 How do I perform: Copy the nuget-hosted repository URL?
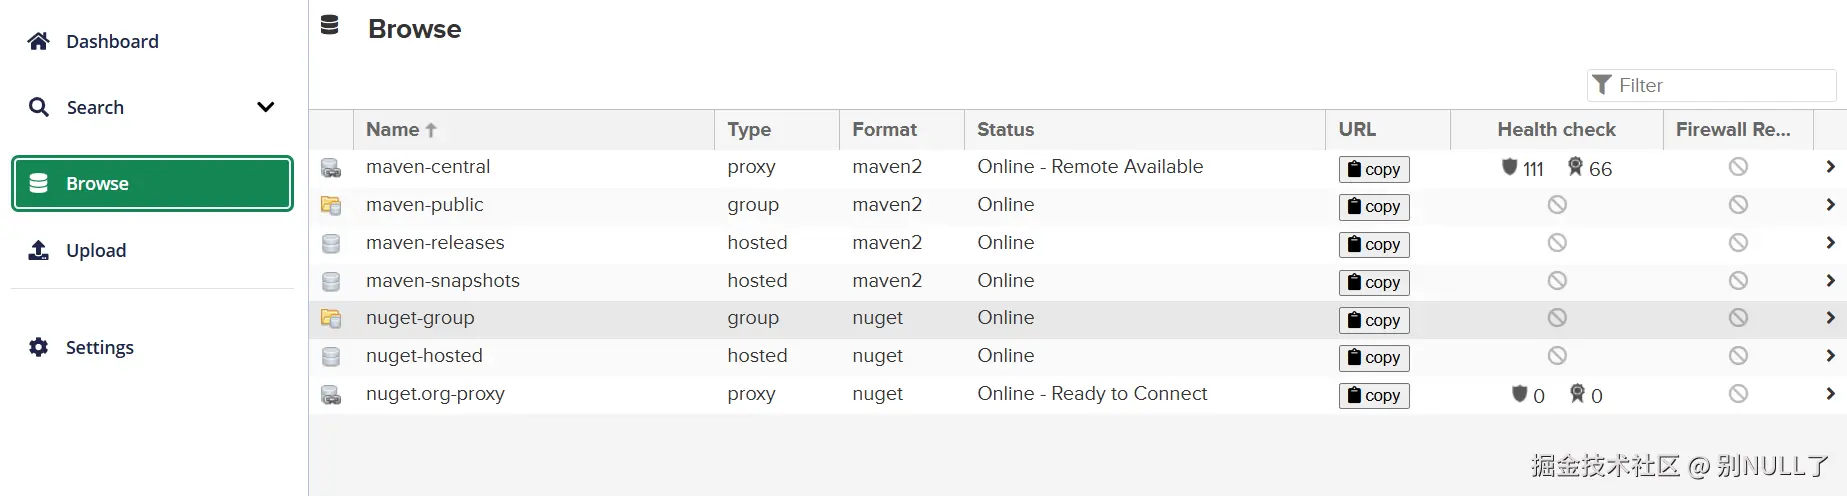(1374, 358)
